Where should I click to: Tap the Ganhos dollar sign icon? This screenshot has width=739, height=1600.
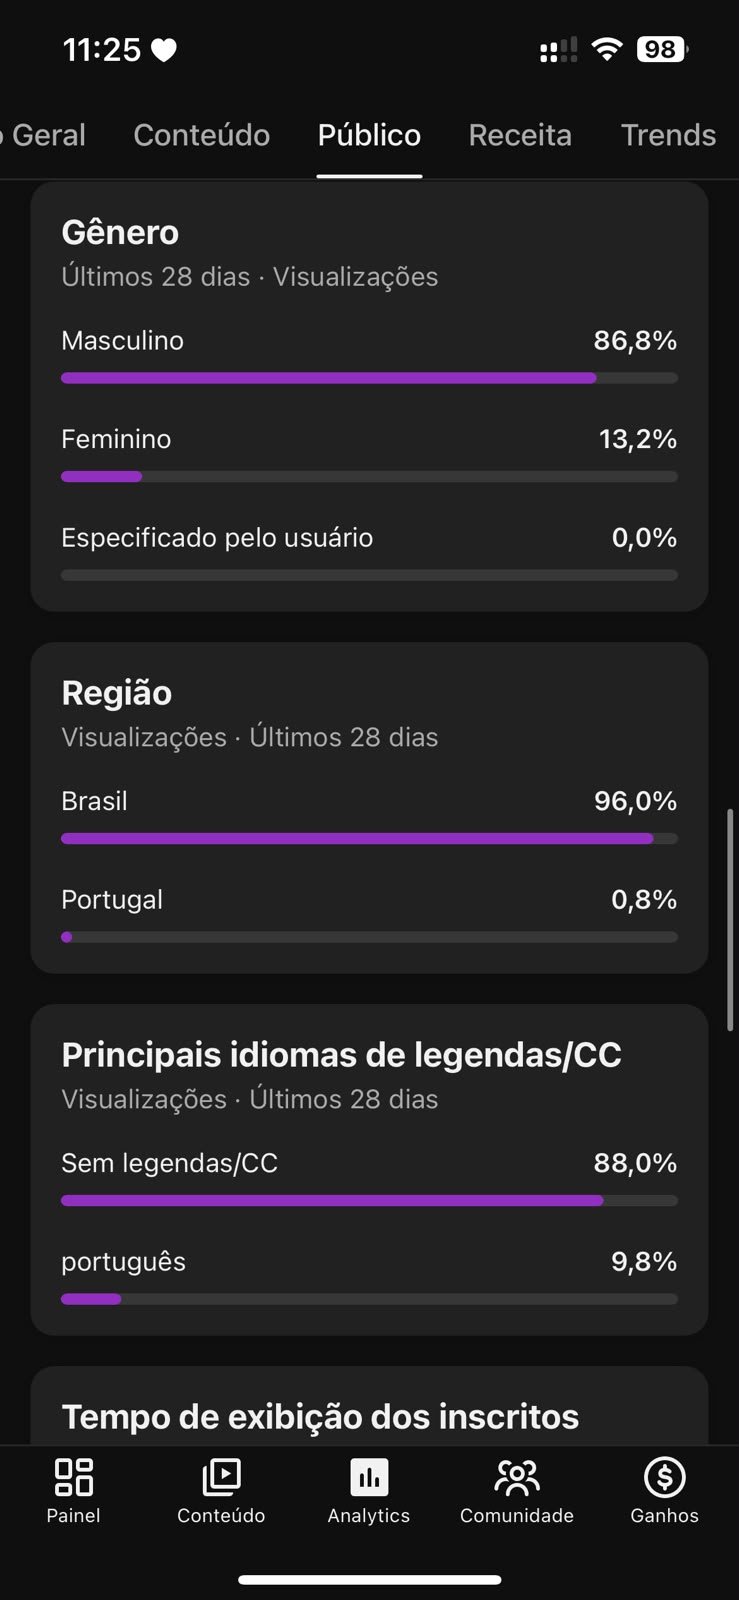point(665,1476)
